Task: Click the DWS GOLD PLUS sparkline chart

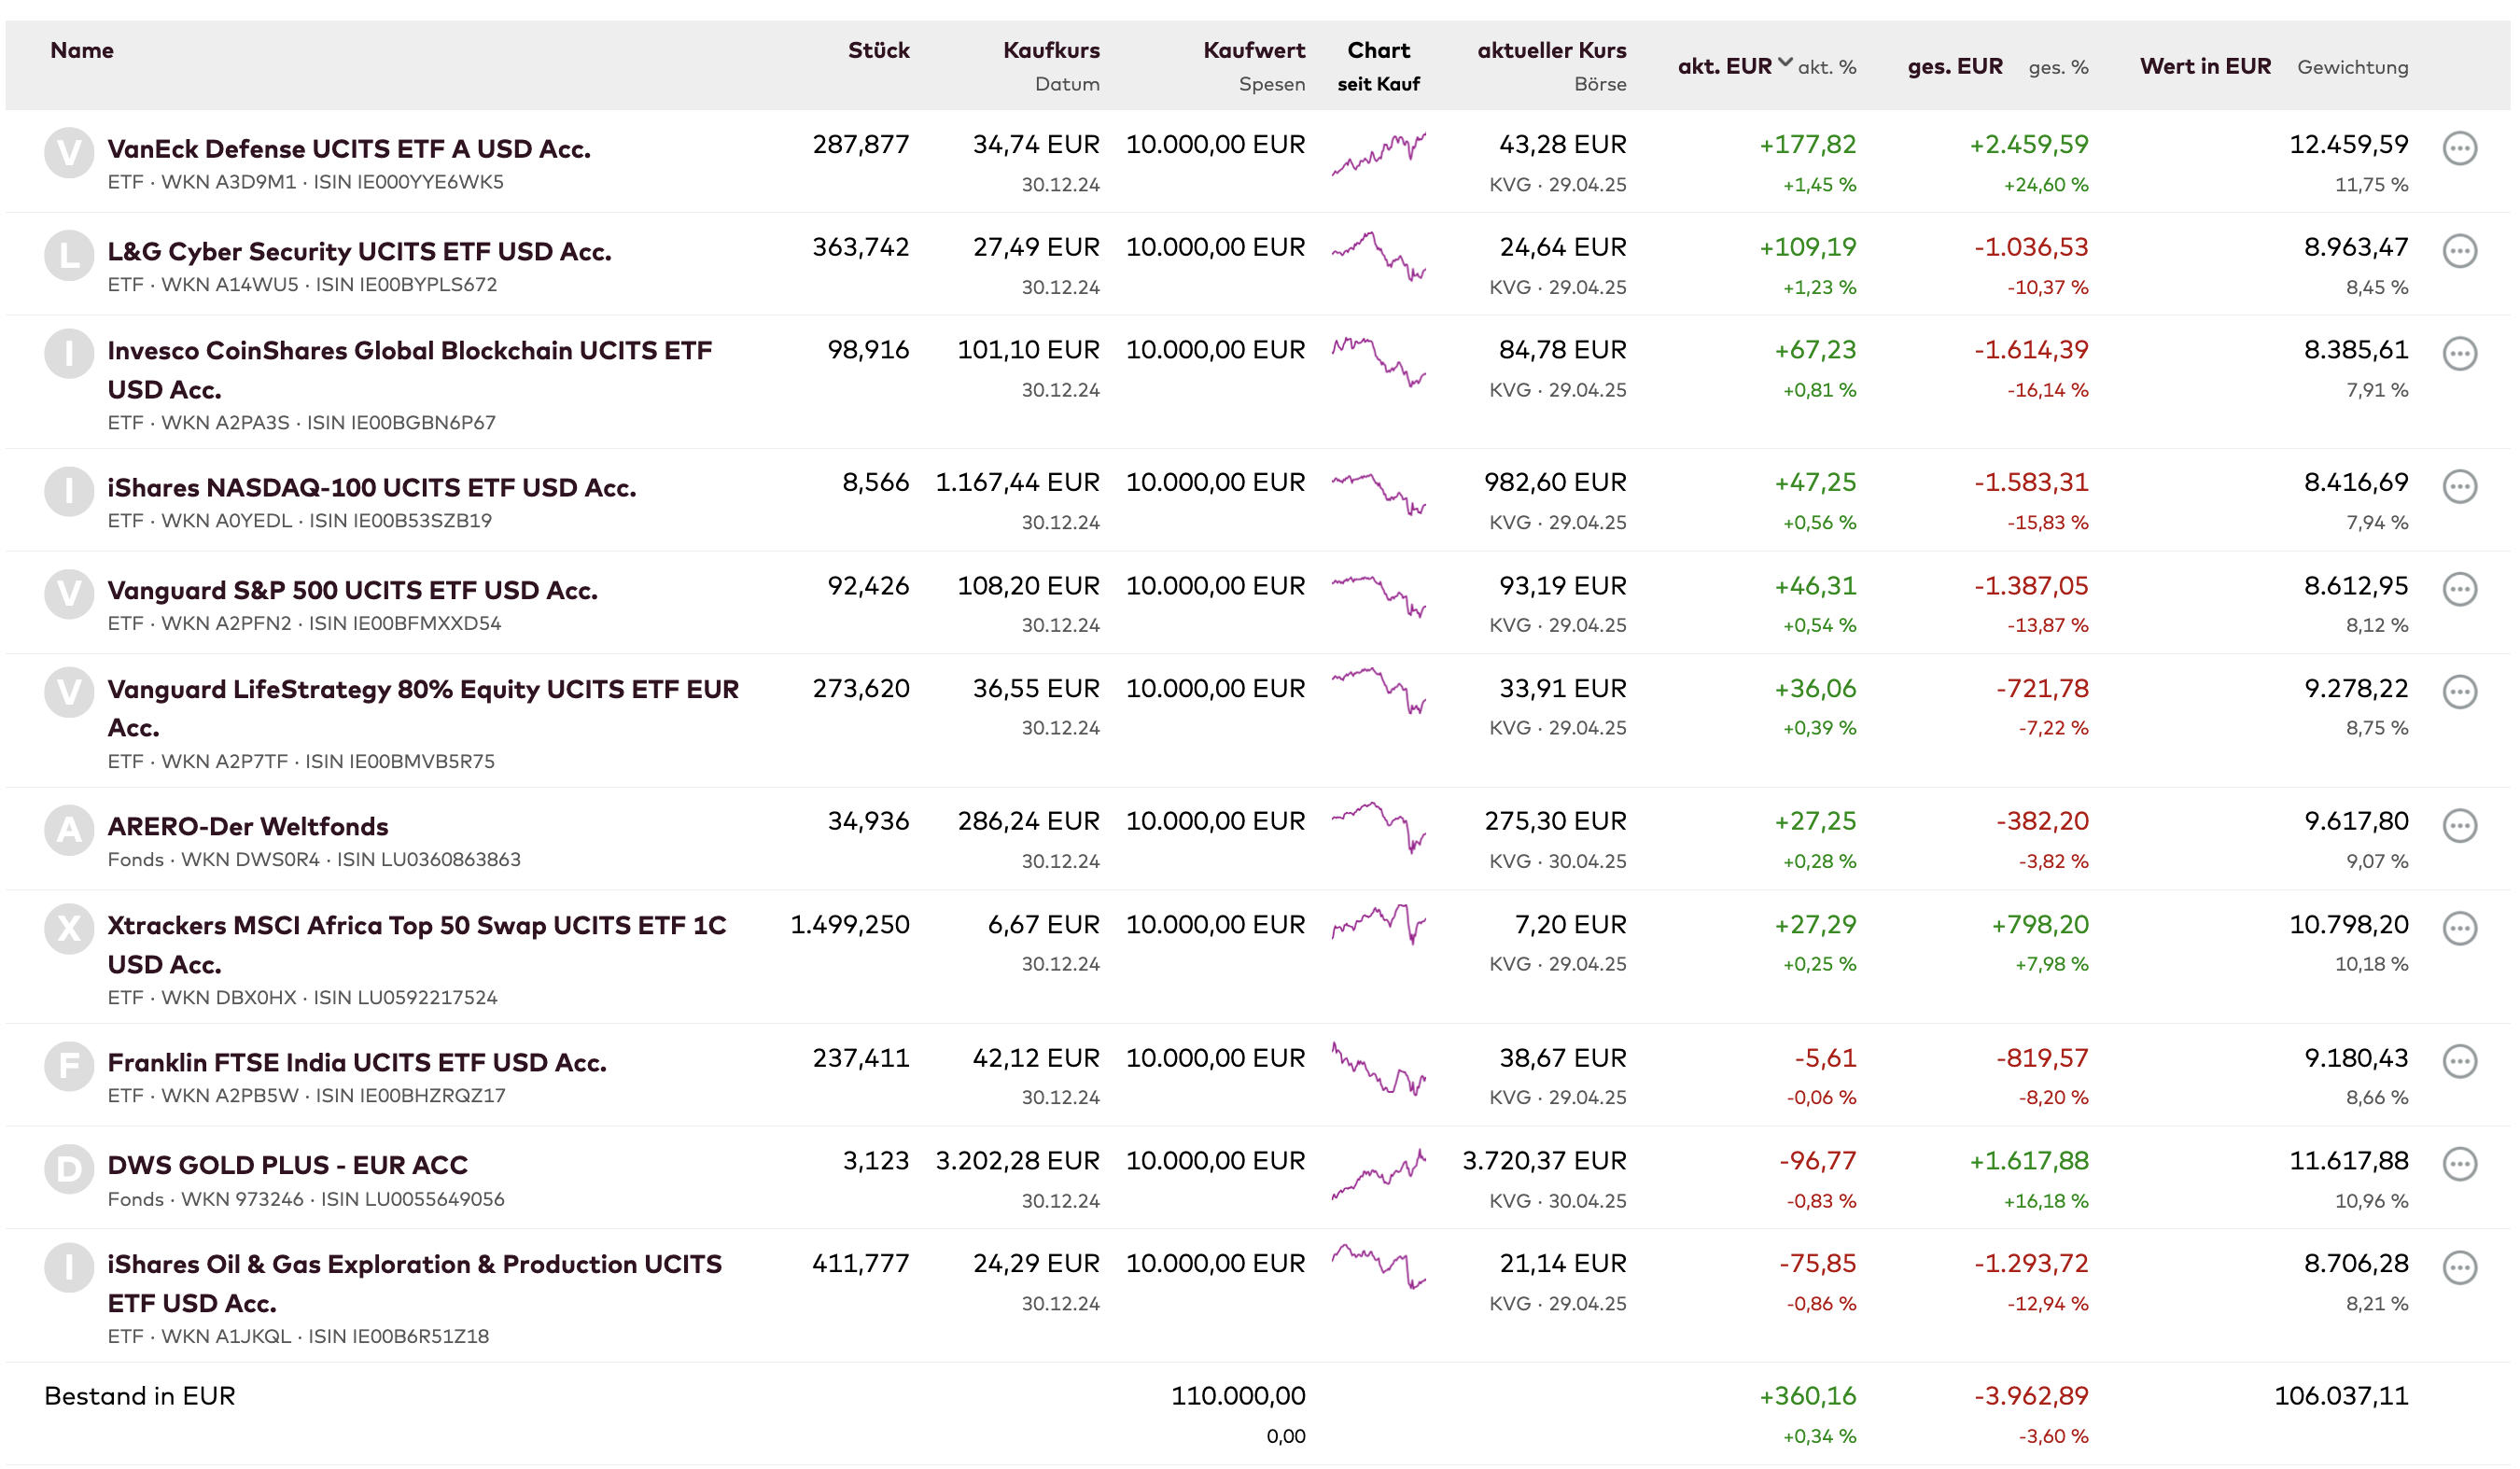Action: click(1378, 1176)
